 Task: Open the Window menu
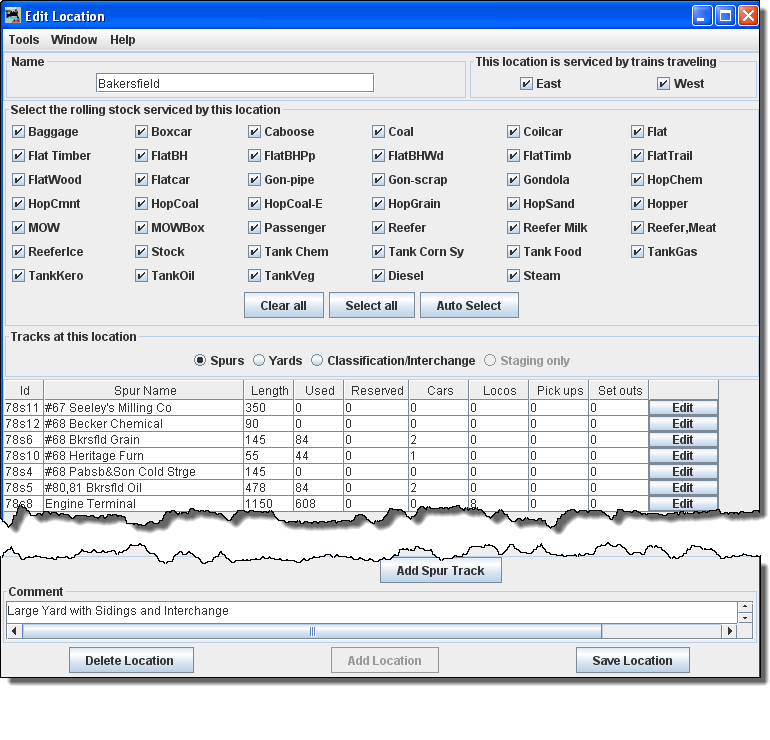click(x=74, y=40)
